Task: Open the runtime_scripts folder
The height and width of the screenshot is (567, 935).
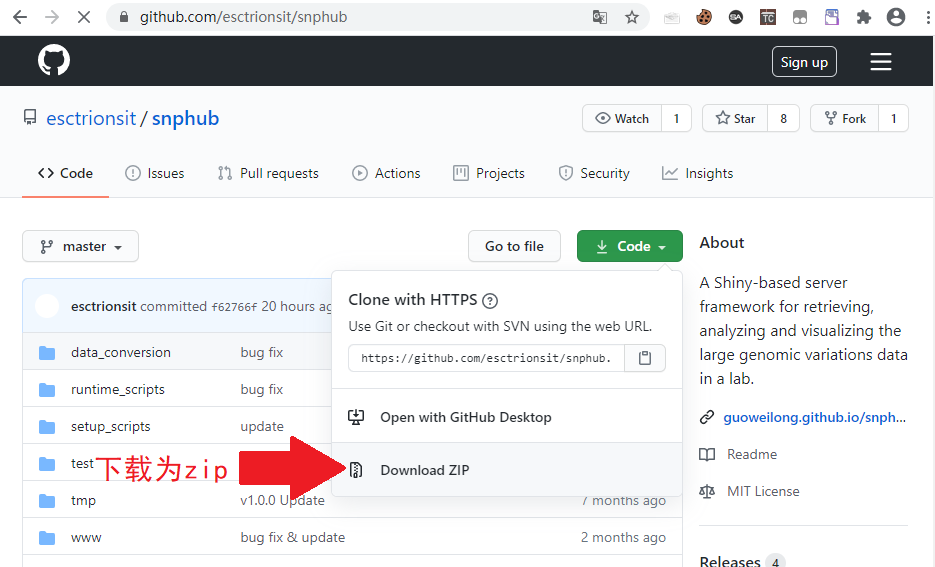Action: click(117, 390)
